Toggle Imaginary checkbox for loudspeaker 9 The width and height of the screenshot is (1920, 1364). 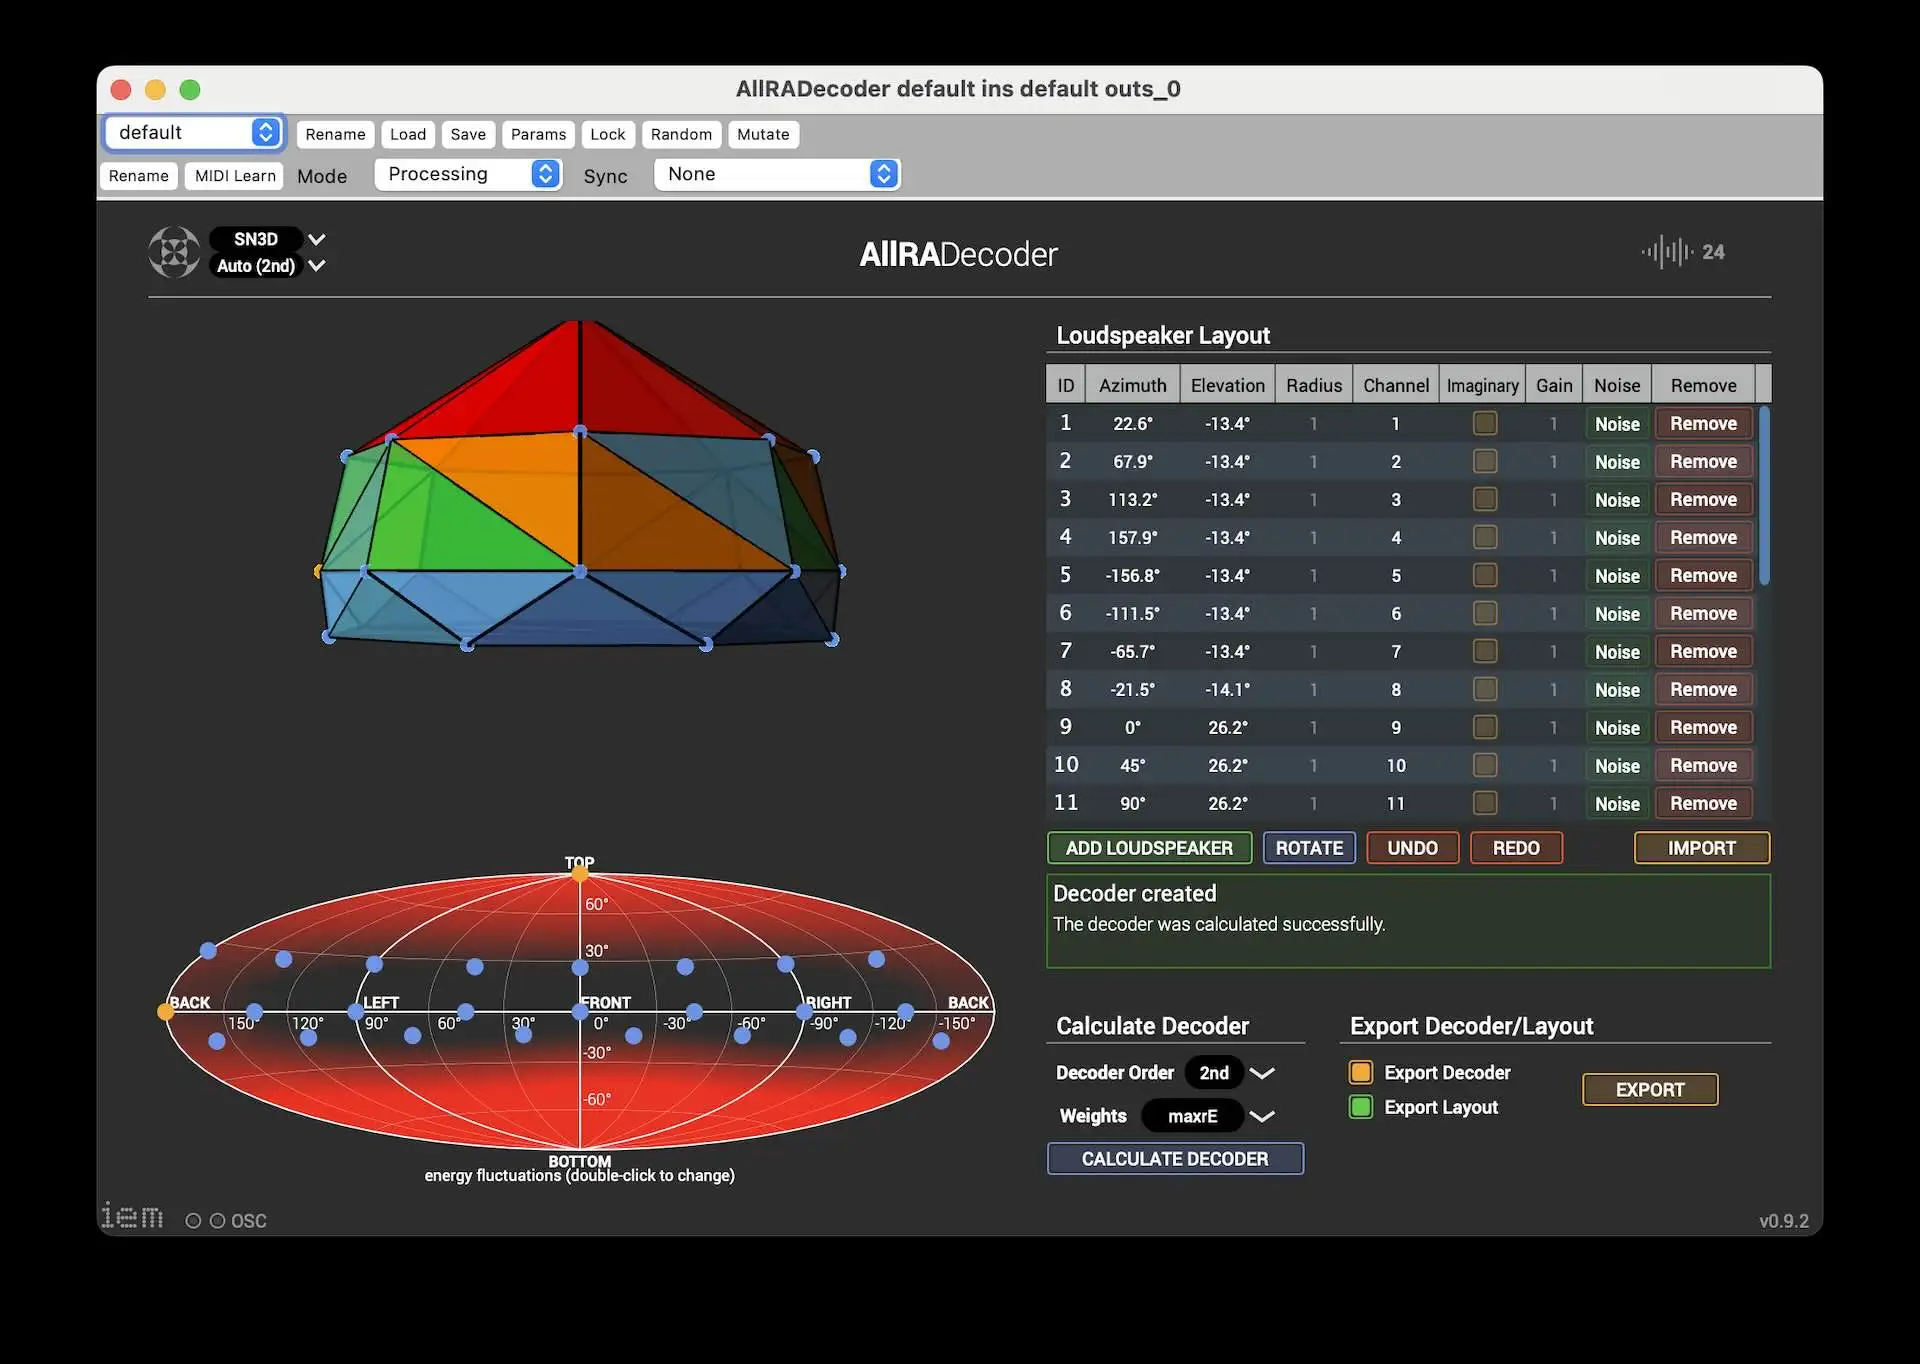(x=1485, y=727)
